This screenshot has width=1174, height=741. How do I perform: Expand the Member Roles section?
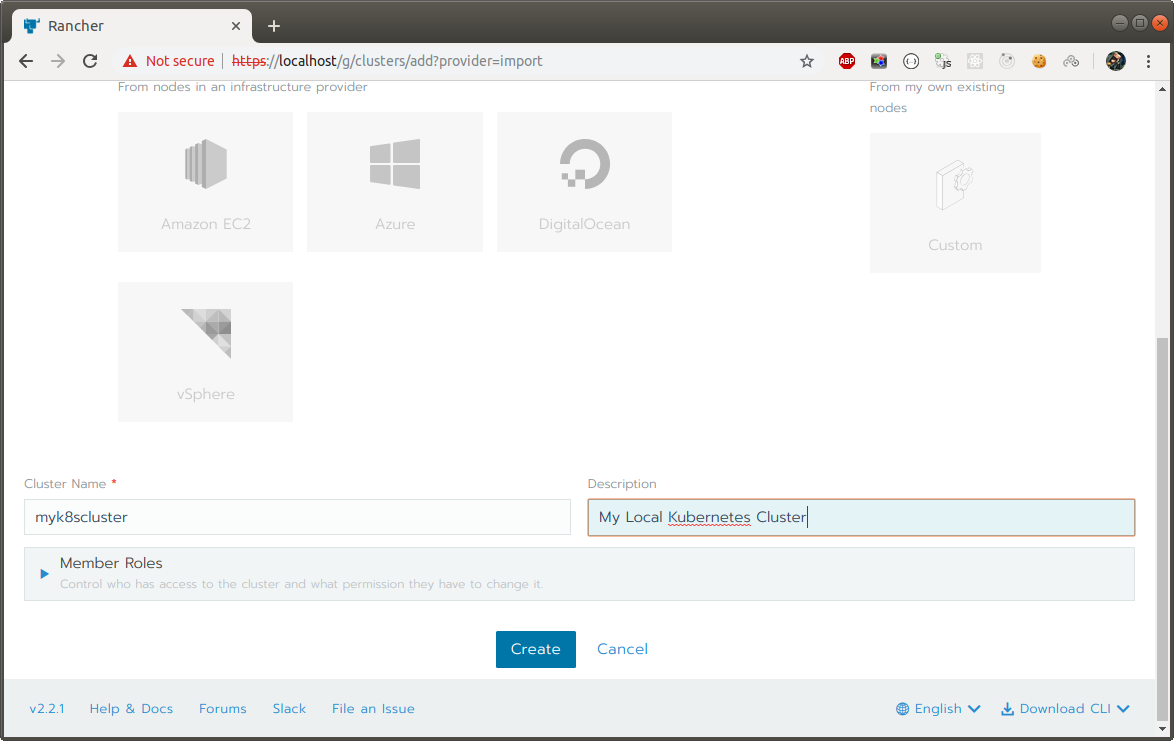point(579,573)
